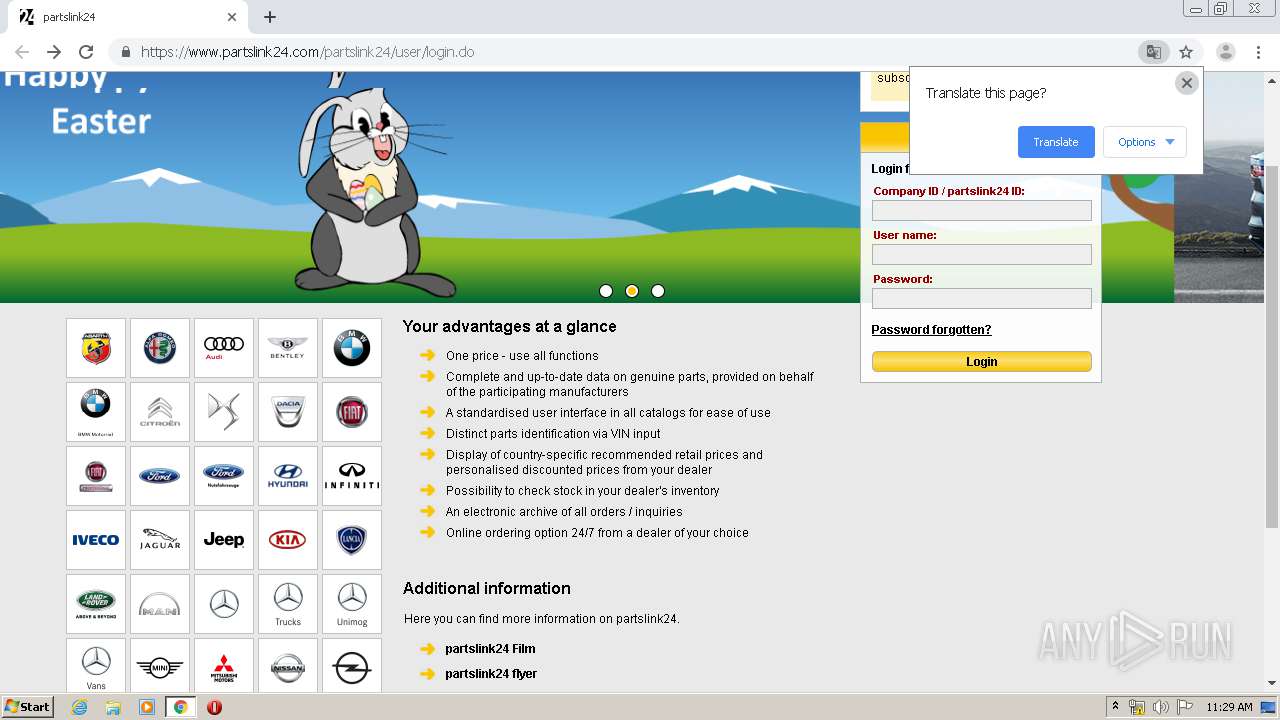Go back to previous page

22,52
